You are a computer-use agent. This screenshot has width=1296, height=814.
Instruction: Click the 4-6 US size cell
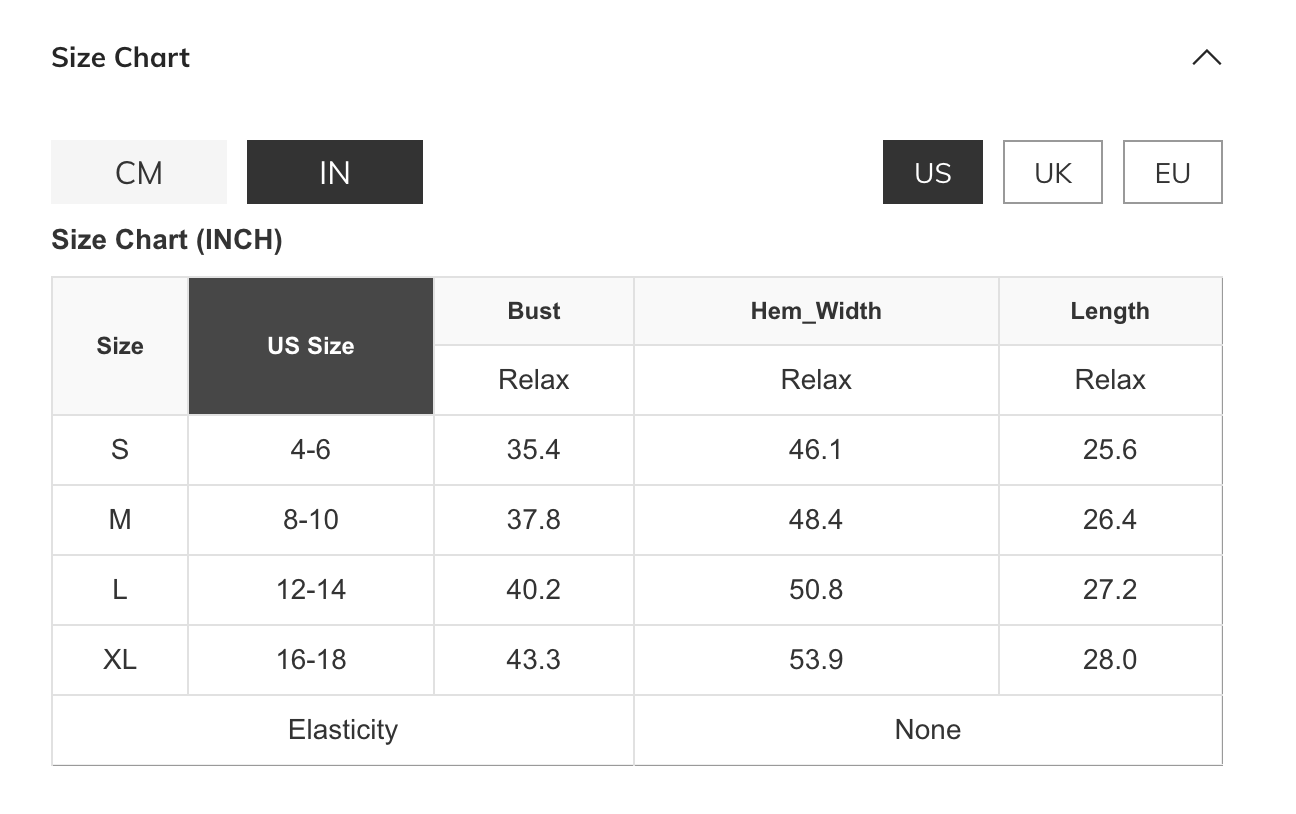[x=311, y=450]
